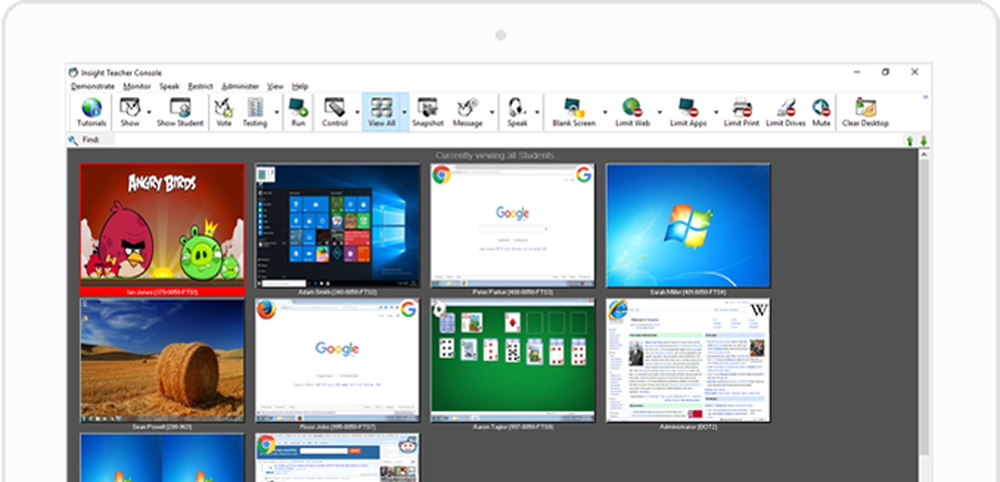Click the Limit Print icon
Viewport: 1000px width, 482px height.
coord(741,107)
